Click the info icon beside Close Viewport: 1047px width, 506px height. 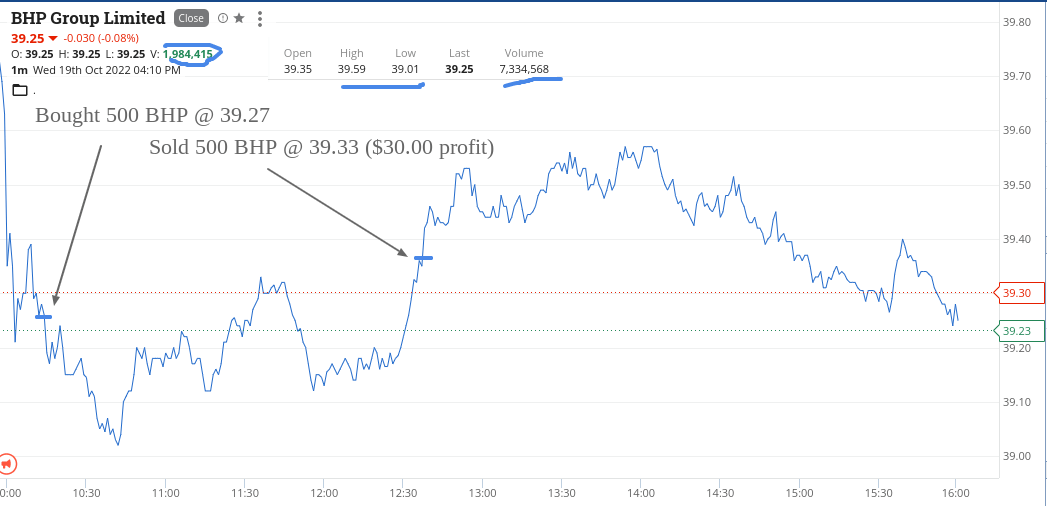pyautogui.click(x=223, y=18)
